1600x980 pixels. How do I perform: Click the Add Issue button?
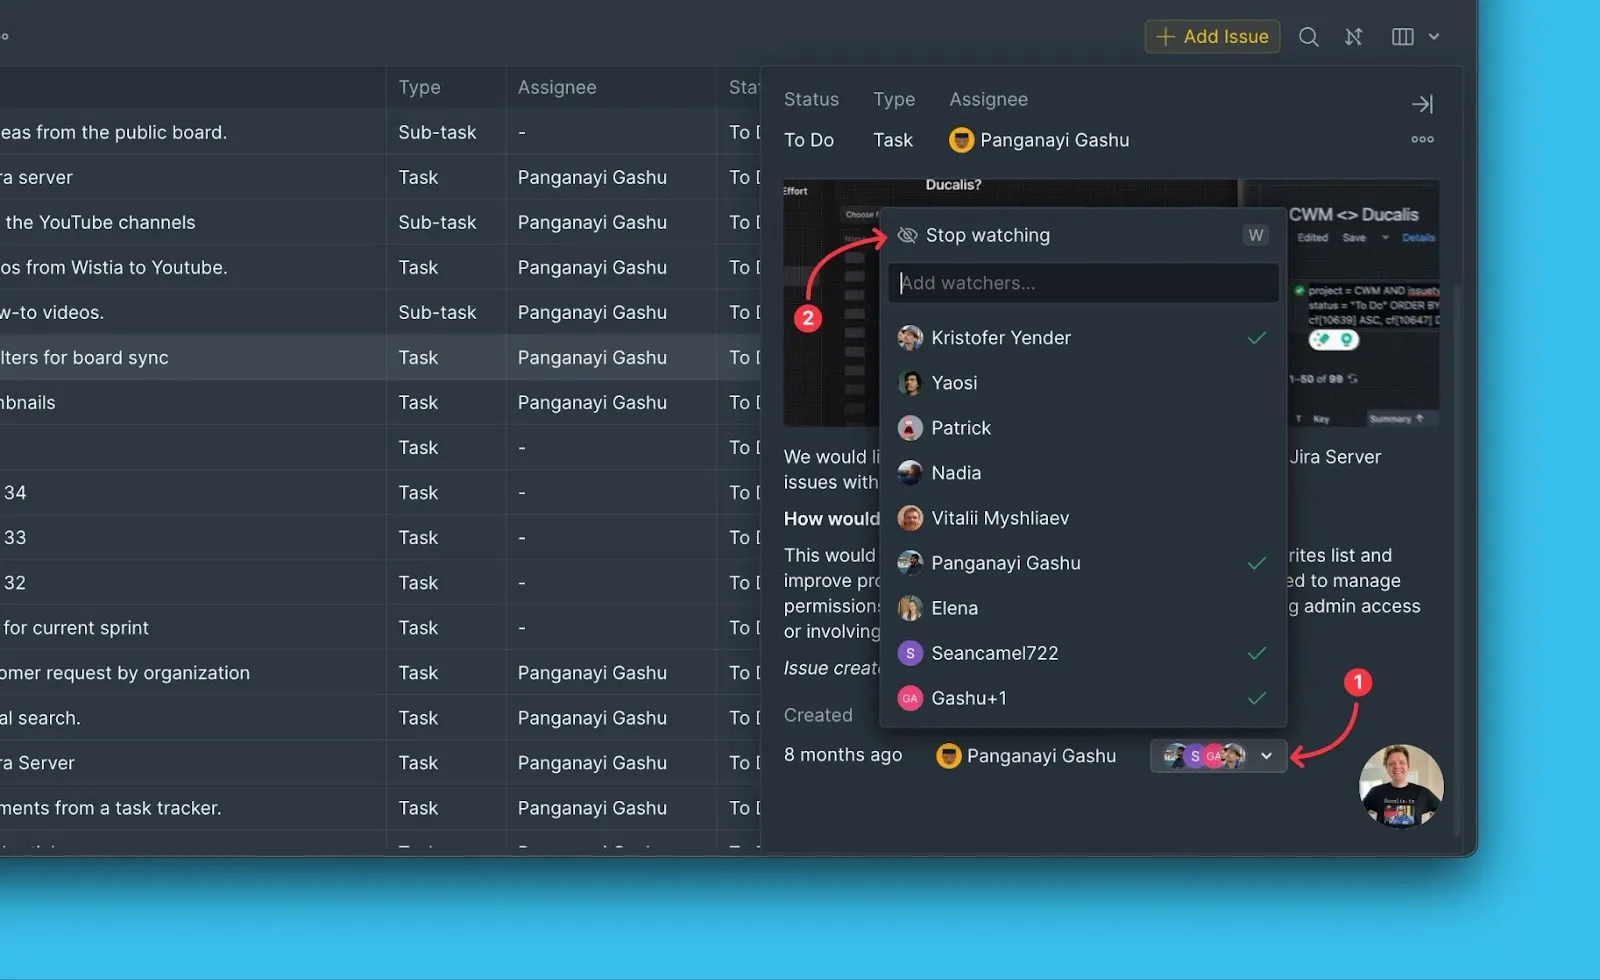click(1212, 37)
